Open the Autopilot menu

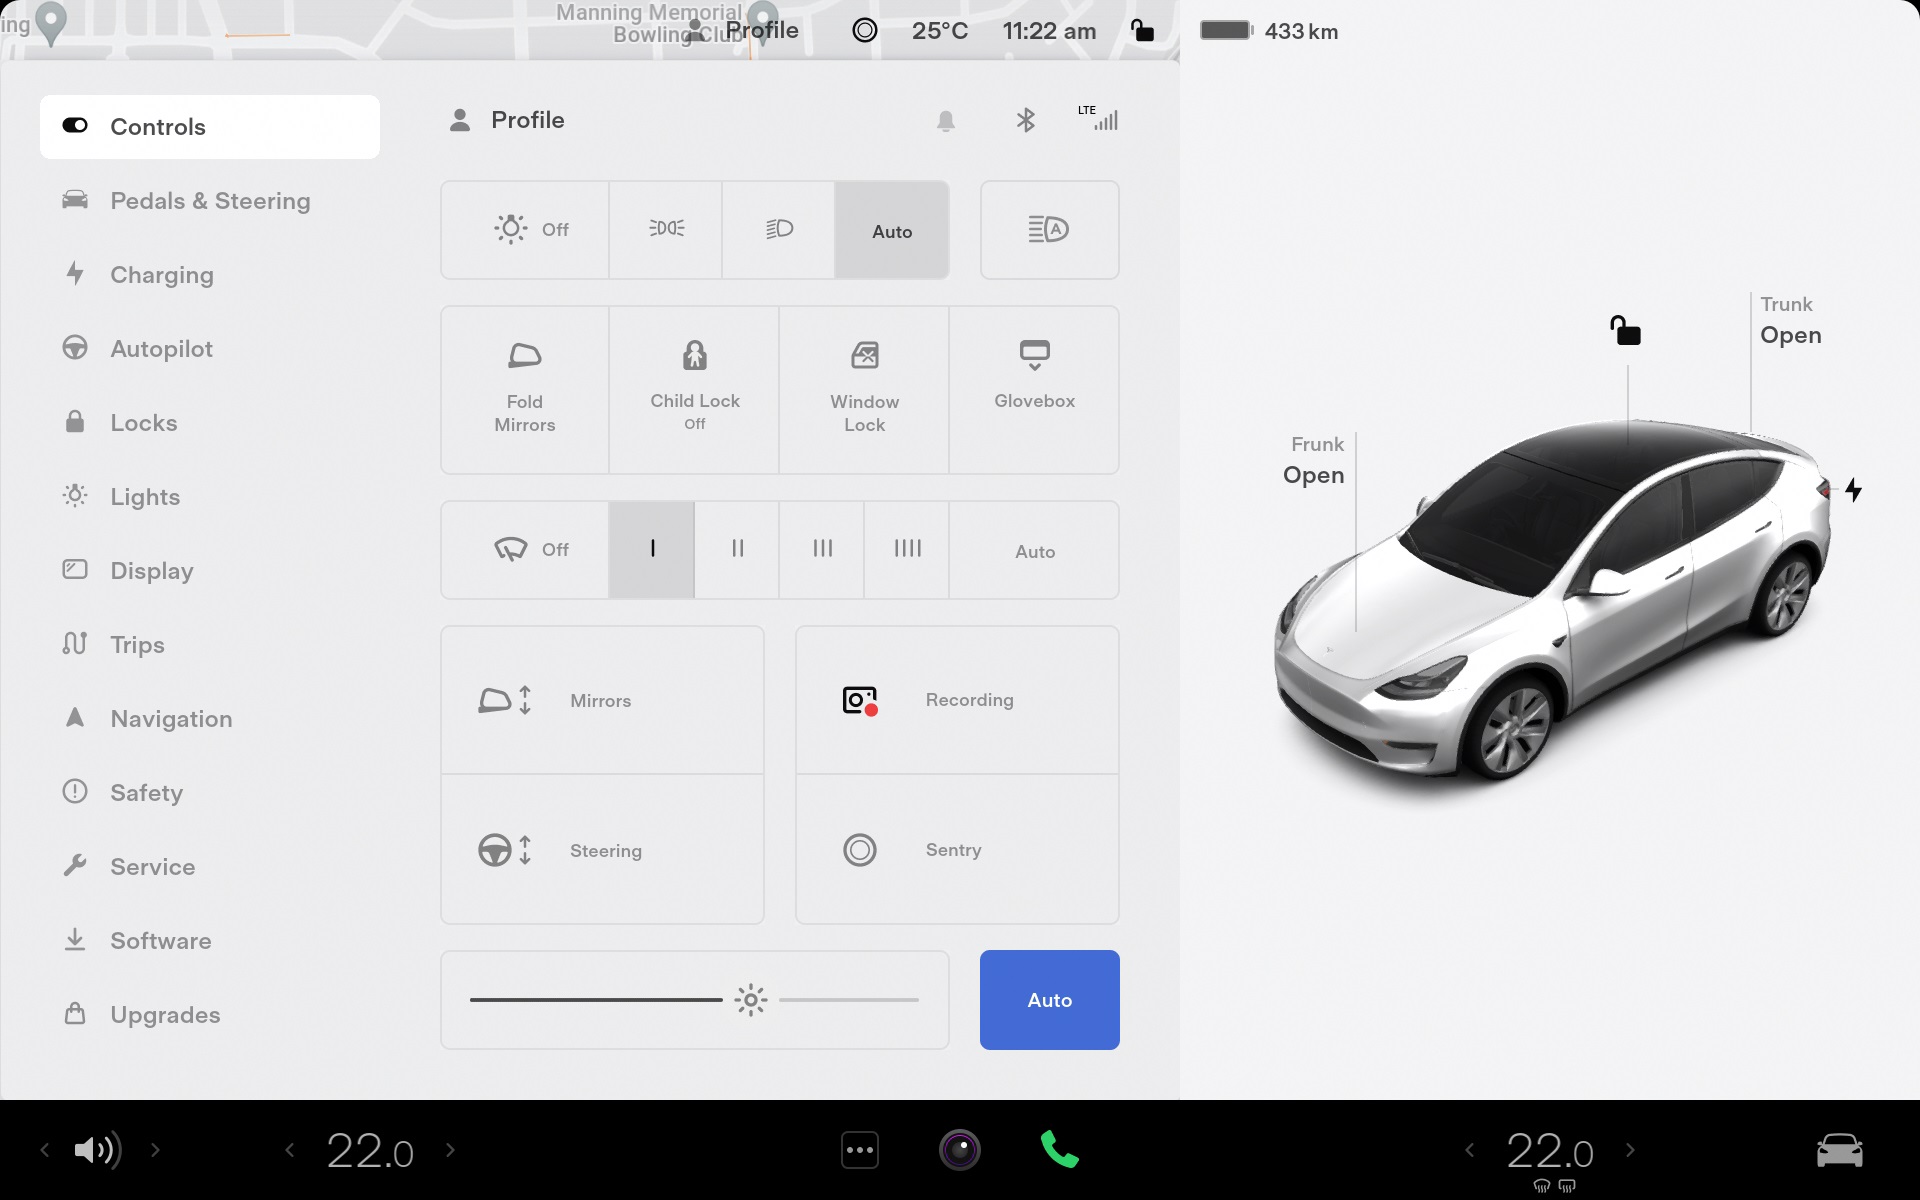click(x=161, y=349)
